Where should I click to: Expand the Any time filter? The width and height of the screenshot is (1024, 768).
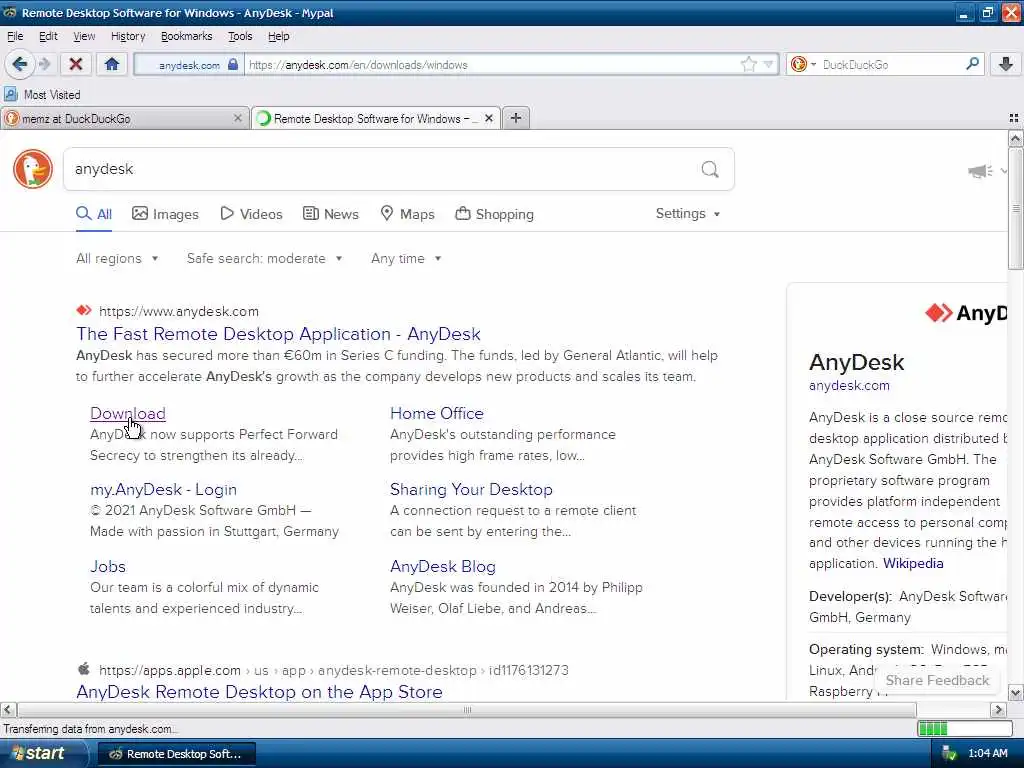click(406, 259)
